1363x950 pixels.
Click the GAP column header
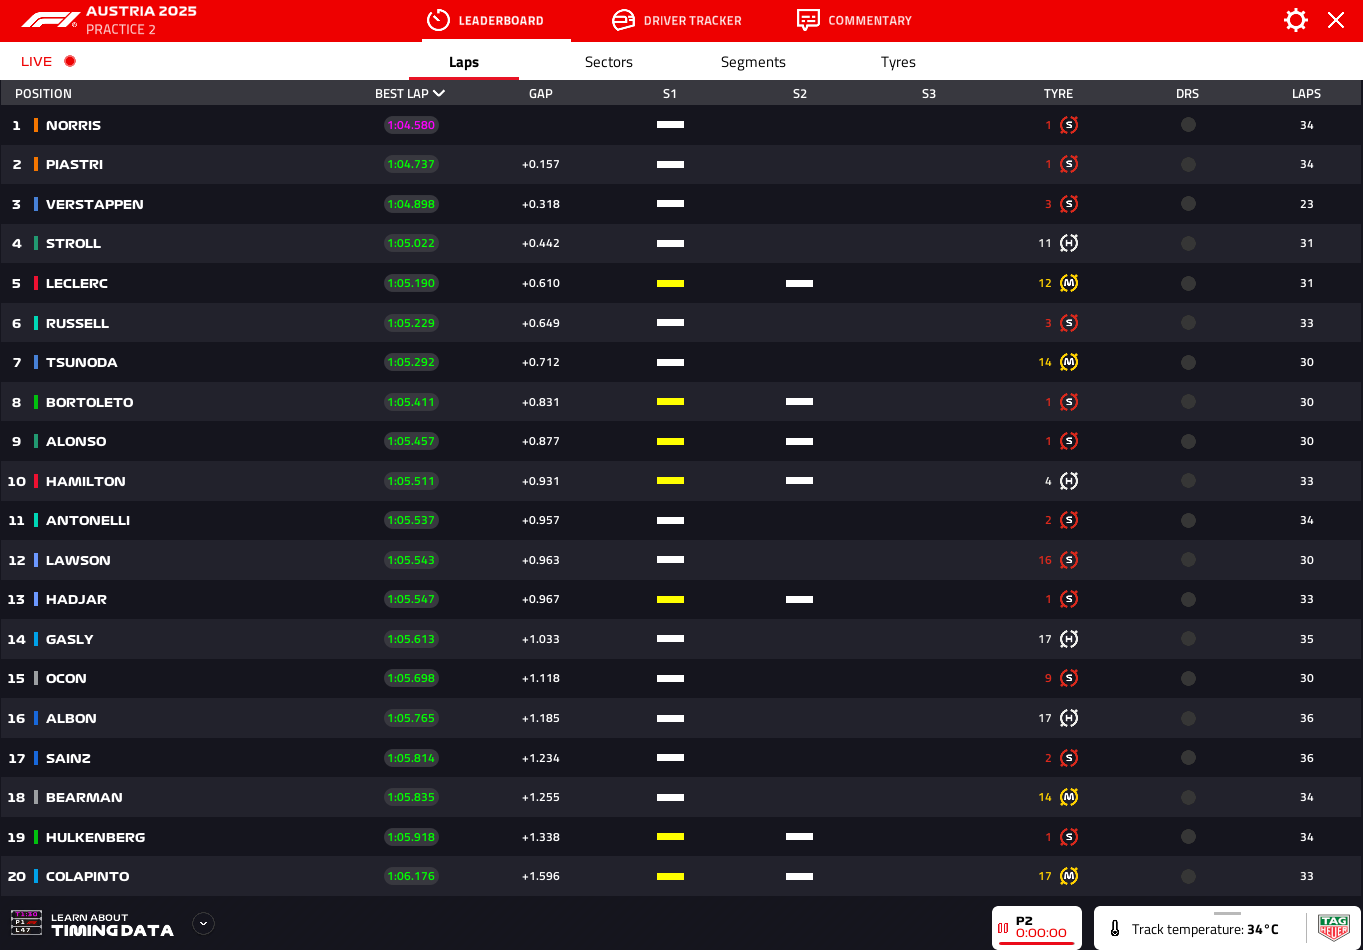click(x=541, y=94)
